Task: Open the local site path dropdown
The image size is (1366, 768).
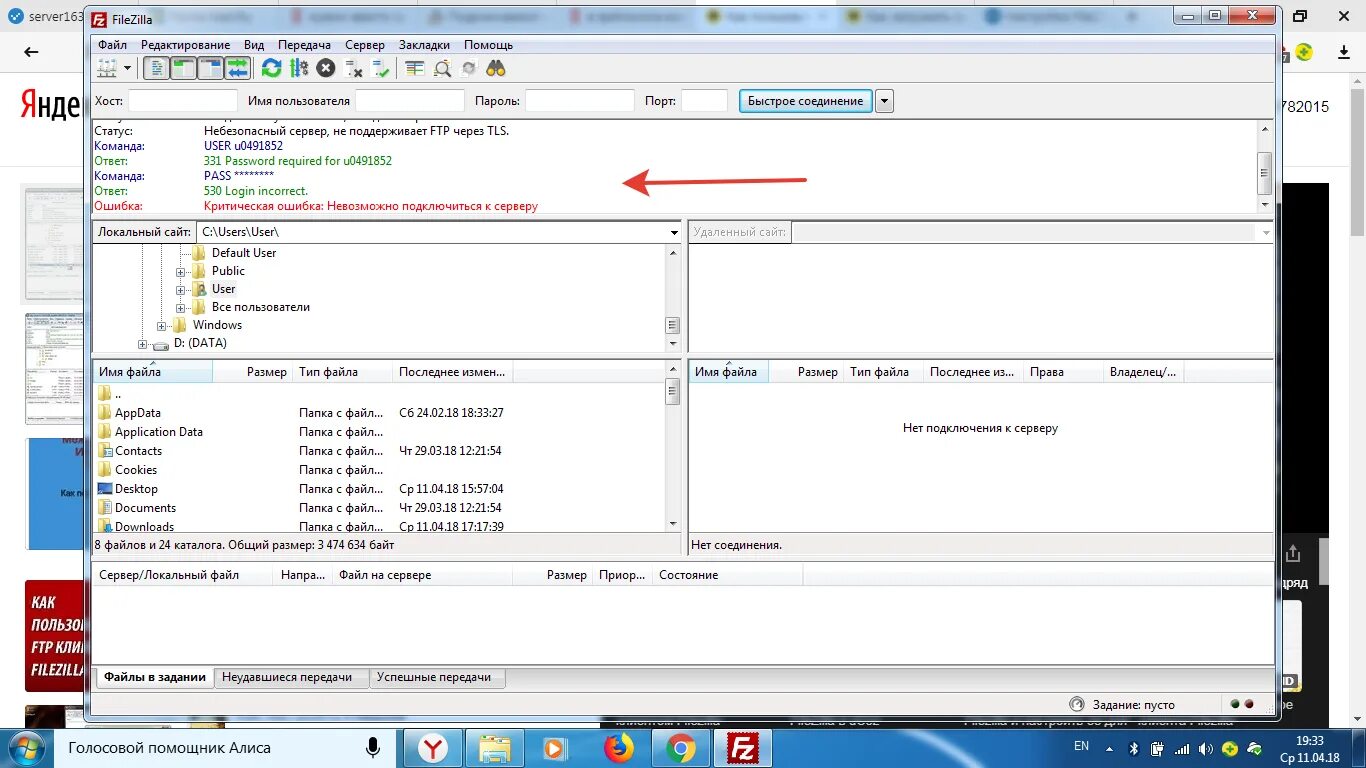Action: click(x=674, y=232)
